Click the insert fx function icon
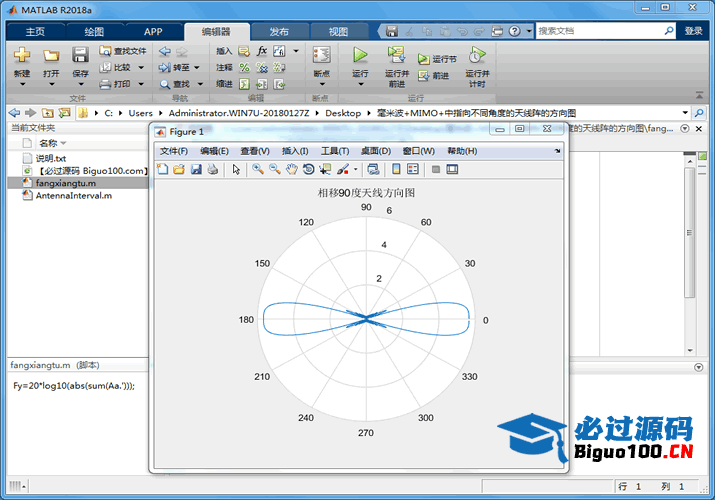This screenshot has width=715, height=500. [262, 51]
